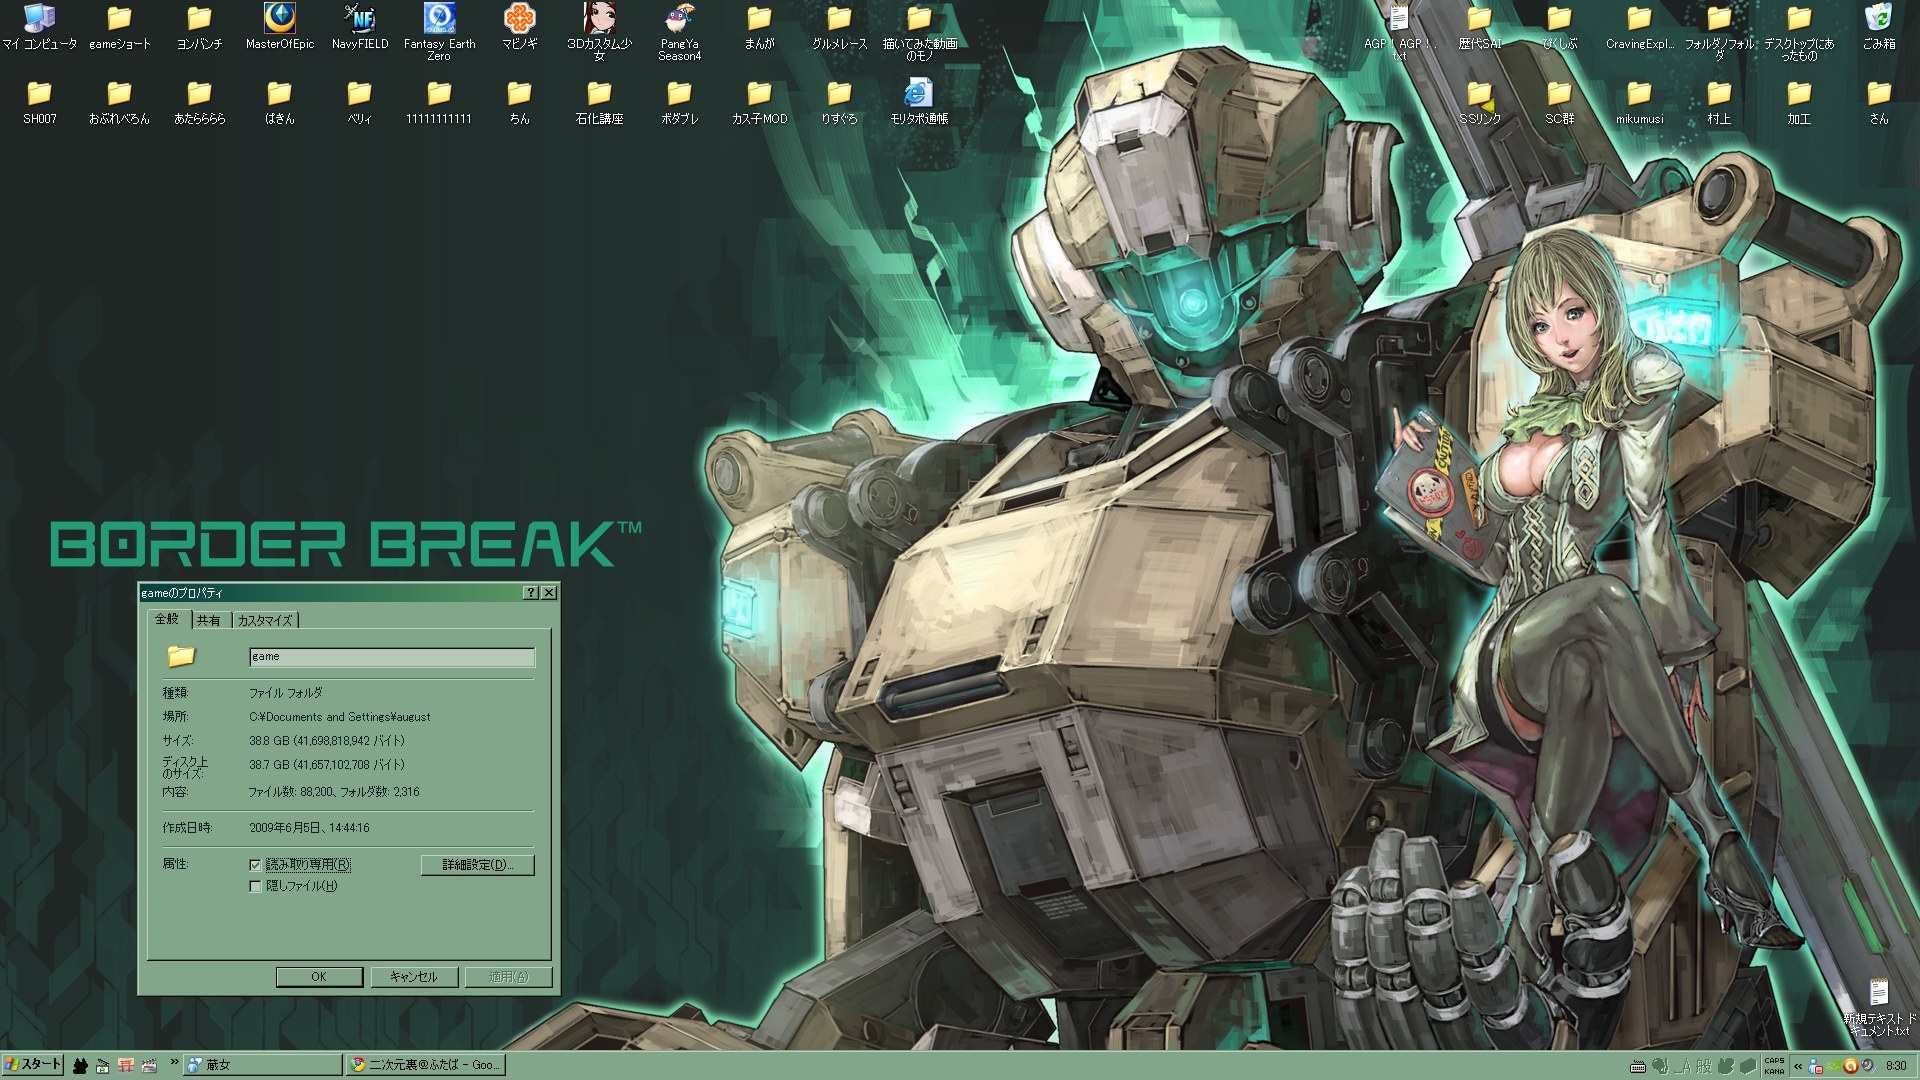Open the りすぐろ folder

point(839,102)
